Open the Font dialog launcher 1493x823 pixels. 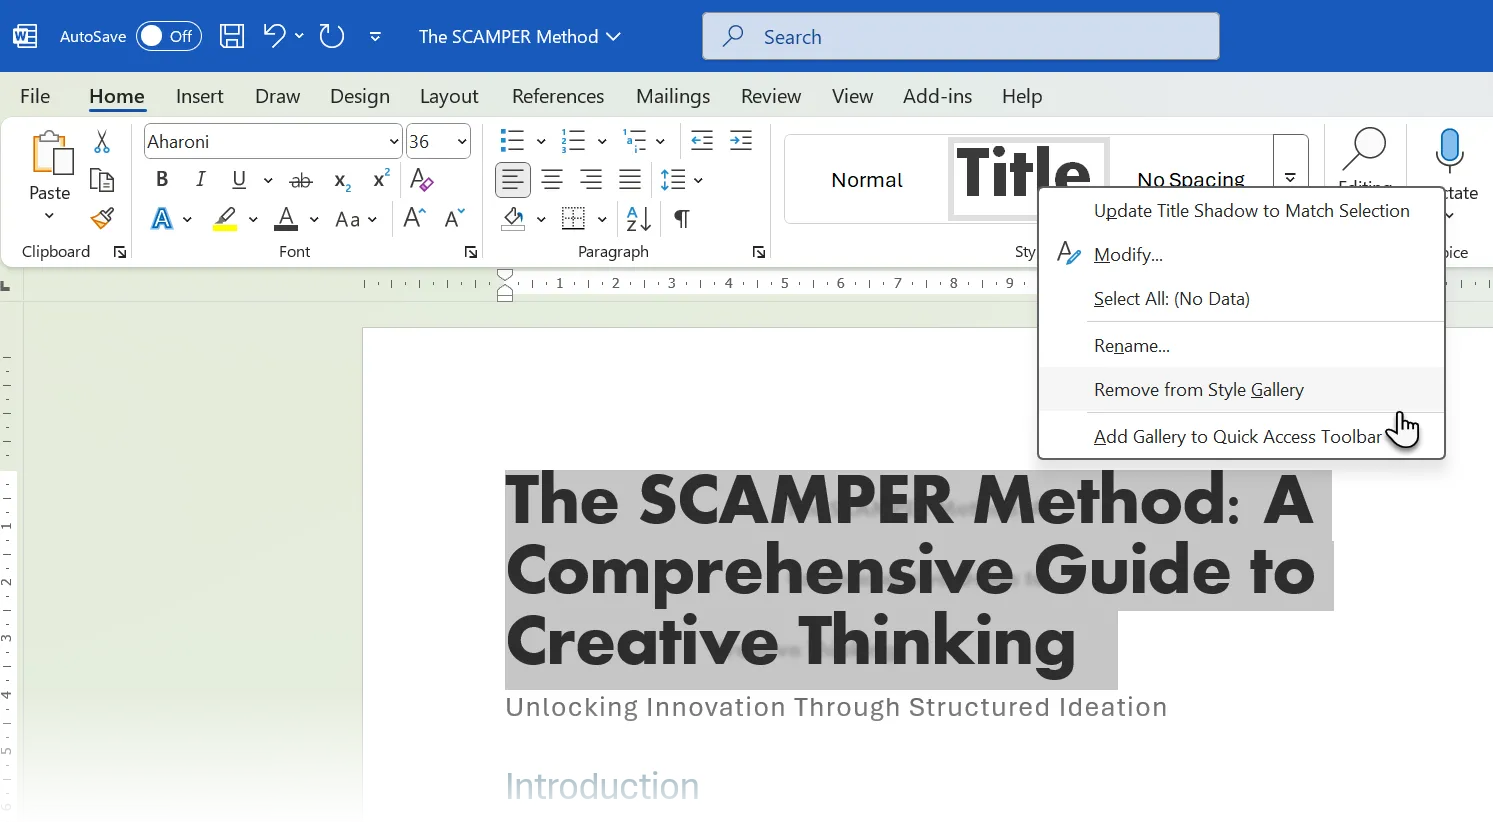point(471,253)
